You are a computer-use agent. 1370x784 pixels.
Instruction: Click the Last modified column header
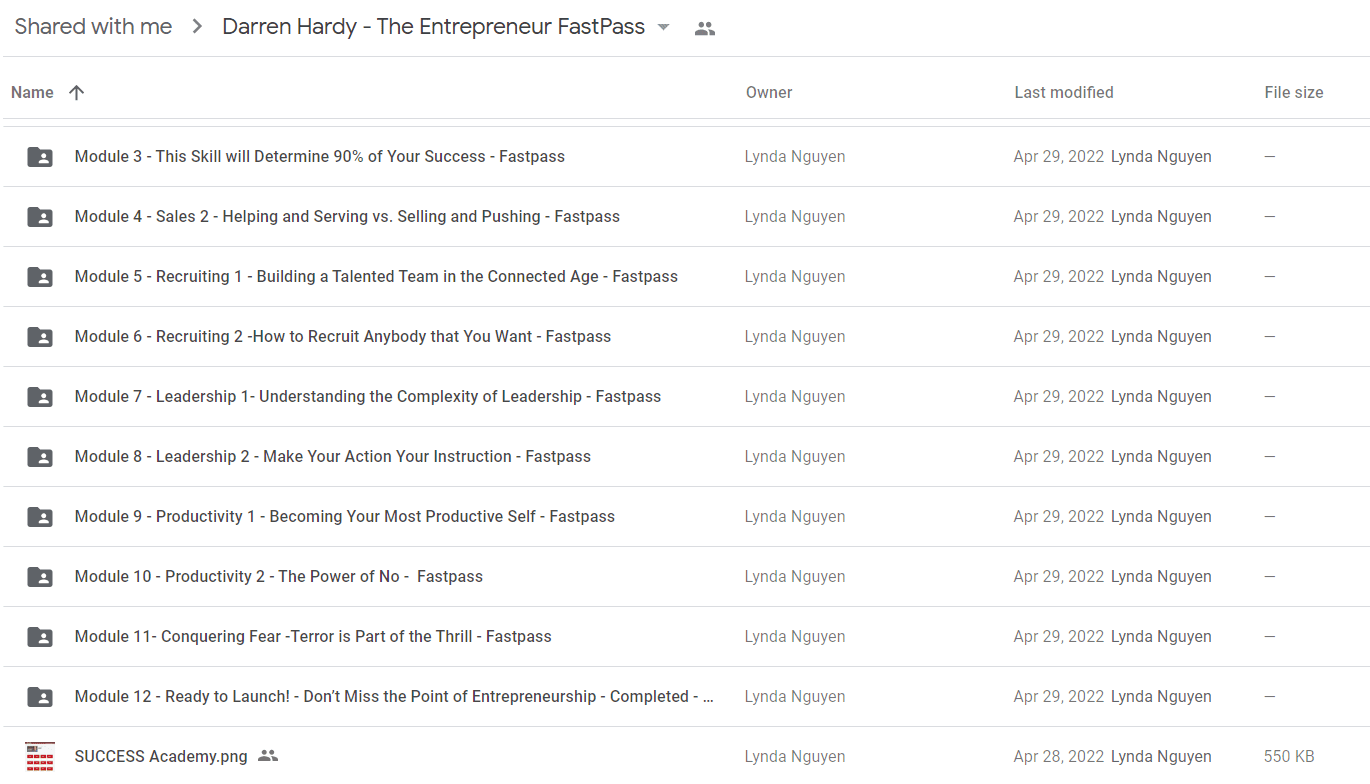point(1064,92)
